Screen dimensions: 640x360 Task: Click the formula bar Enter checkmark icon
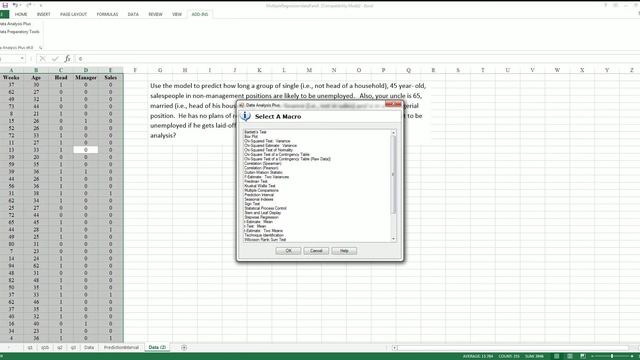click(x=55, y=59)
